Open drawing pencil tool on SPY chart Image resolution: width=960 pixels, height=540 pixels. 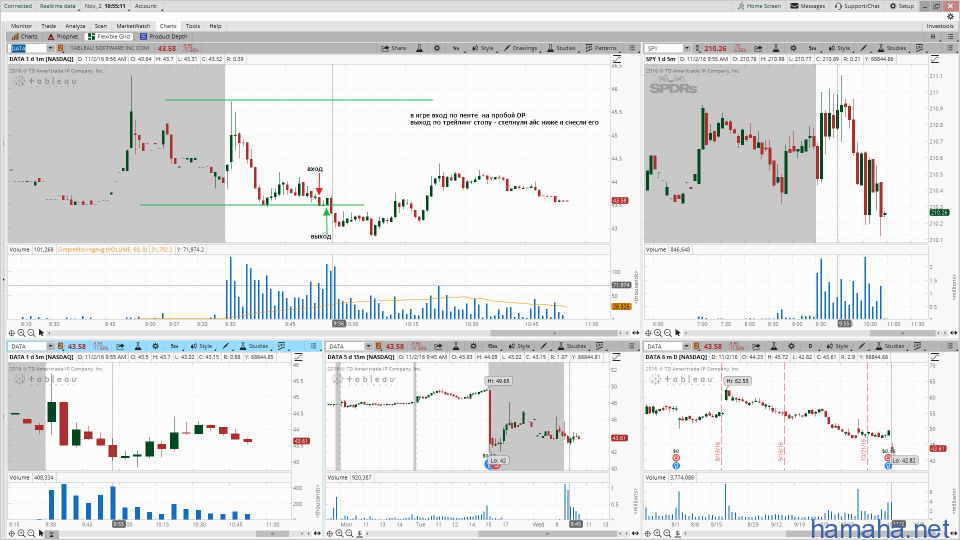pyautogui.click(x=864, y=48)
